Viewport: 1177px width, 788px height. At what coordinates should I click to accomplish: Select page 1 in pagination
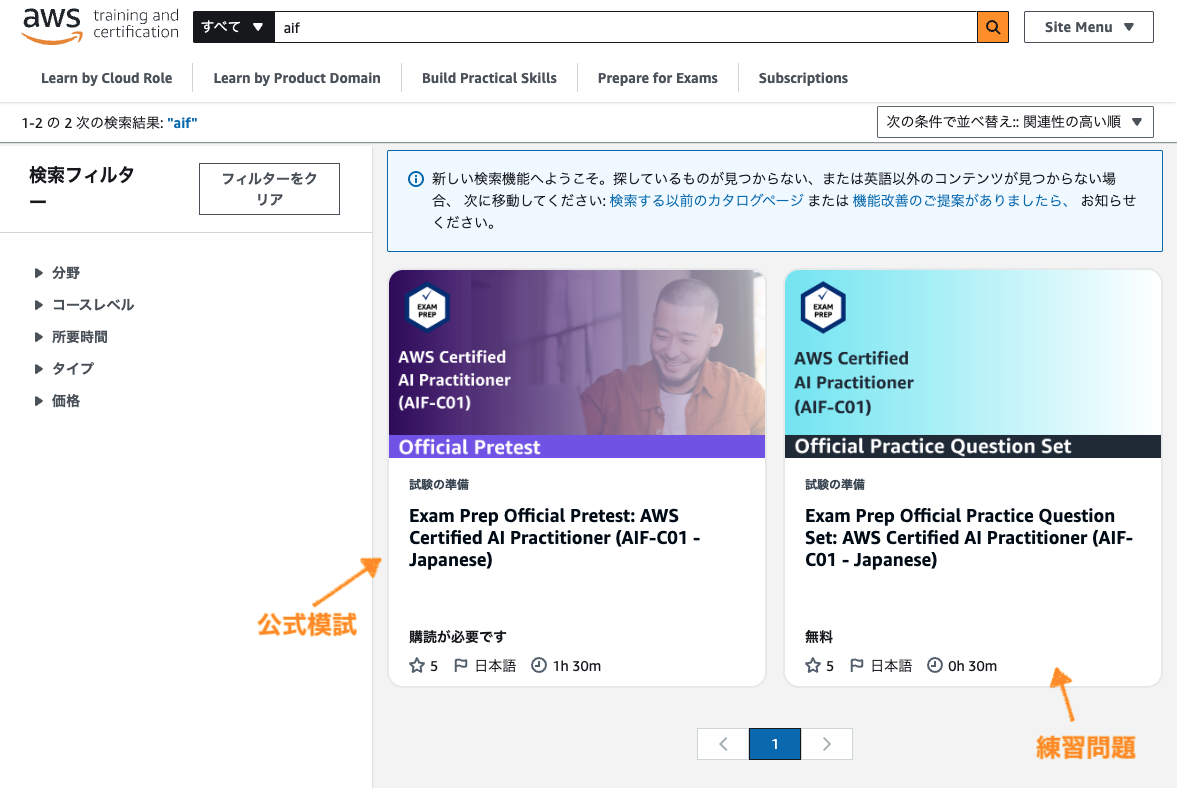point(775,744)
